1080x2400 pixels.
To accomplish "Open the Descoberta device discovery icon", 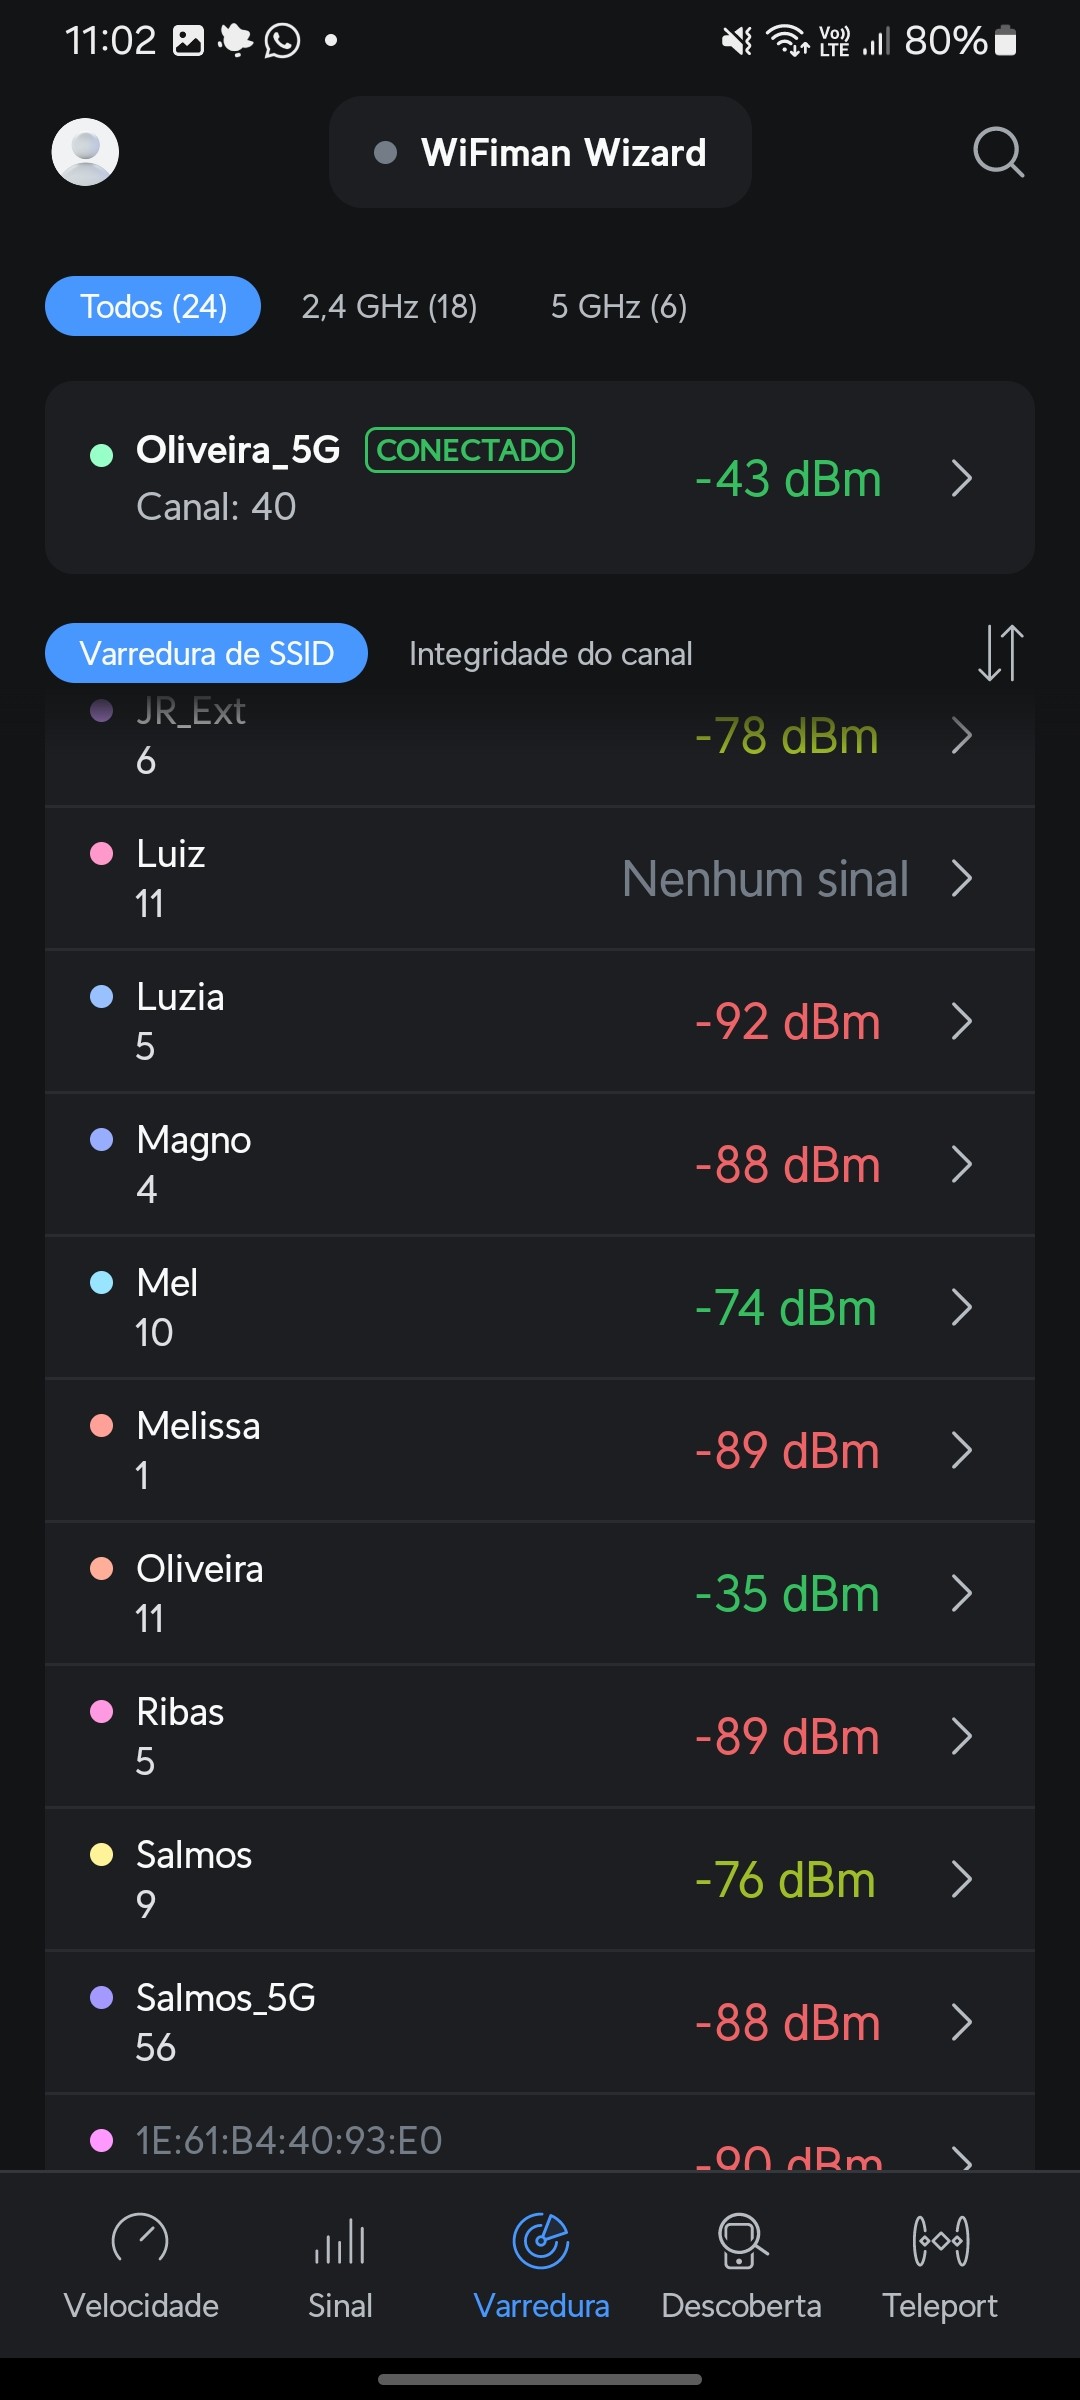I will pos(741,2240).
